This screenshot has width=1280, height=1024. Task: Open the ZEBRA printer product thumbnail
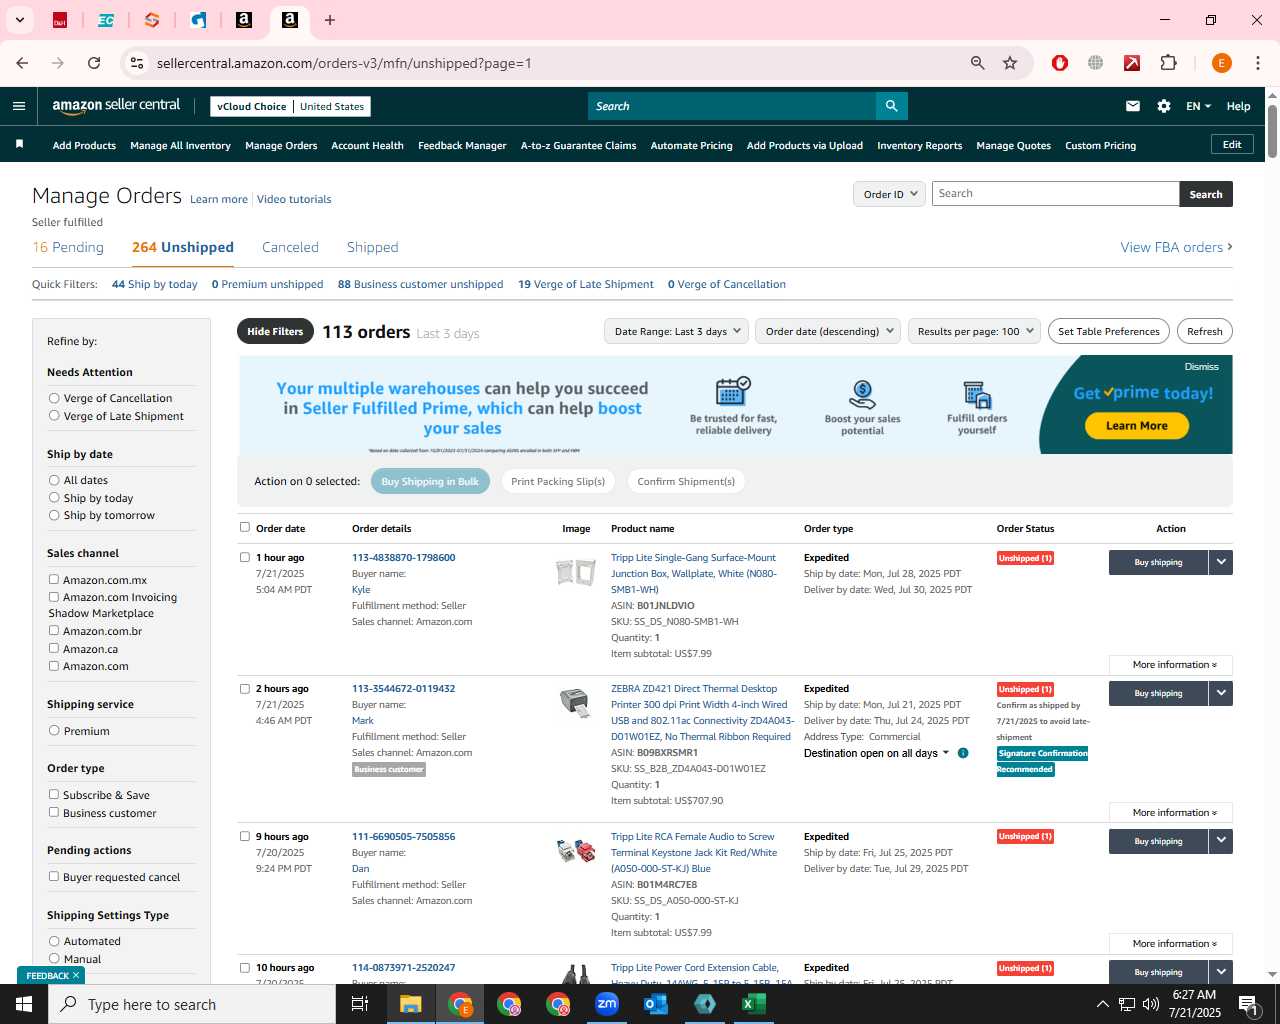click(x=574, y=702)
